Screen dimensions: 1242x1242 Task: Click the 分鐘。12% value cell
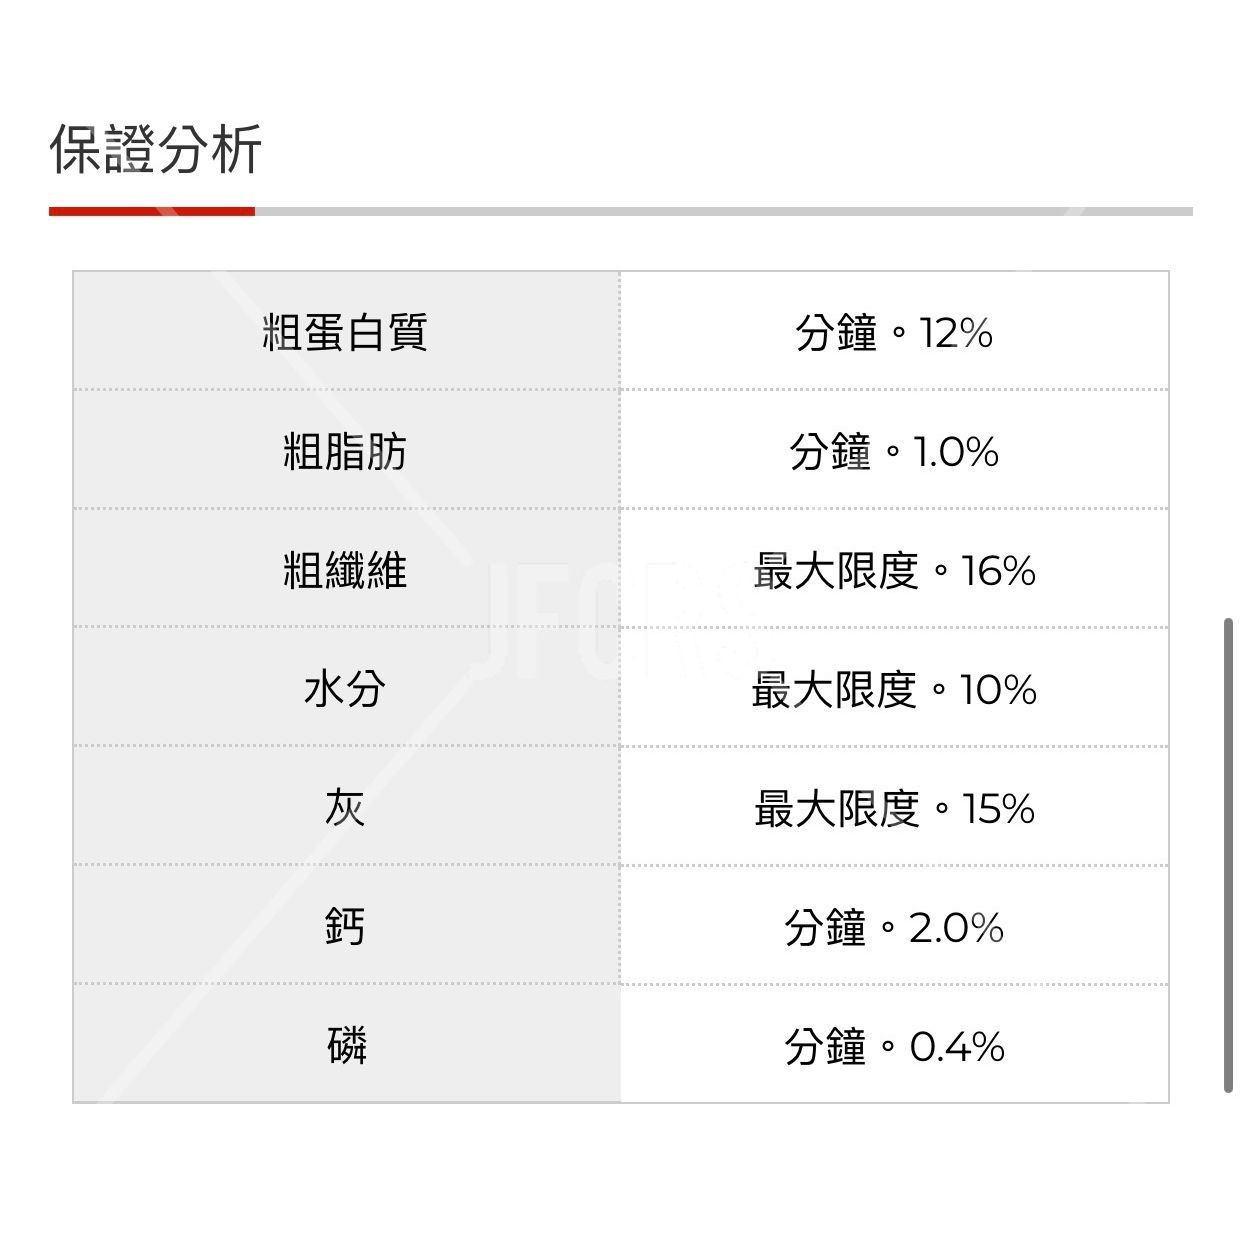pos(894,332)
